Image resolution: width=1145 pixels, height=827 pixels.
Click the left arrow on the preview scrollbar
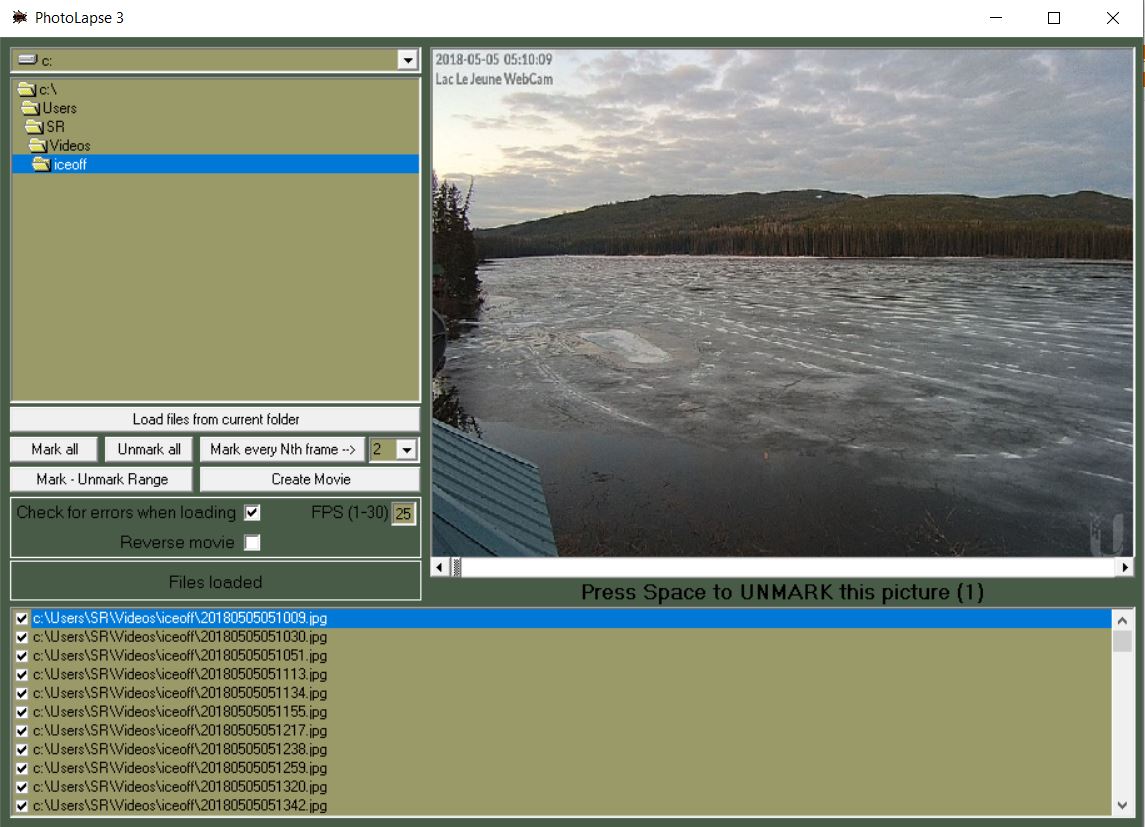point(437,565)
